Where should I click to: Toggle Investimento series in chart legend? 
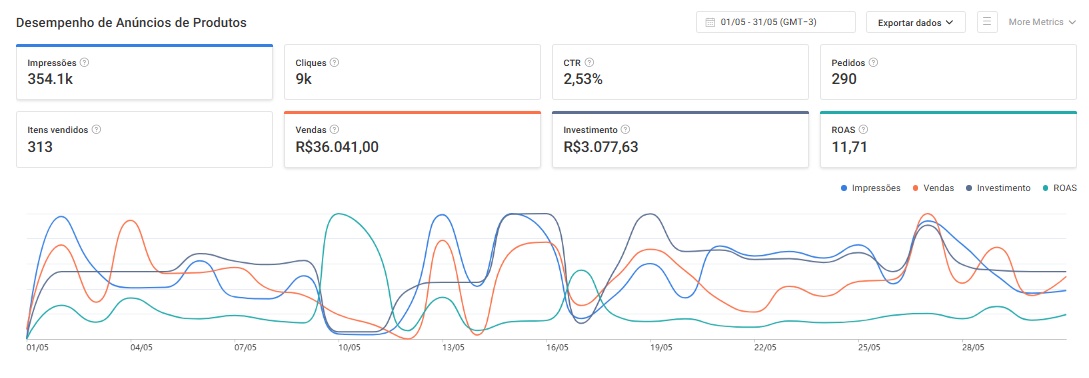[998, 188]
